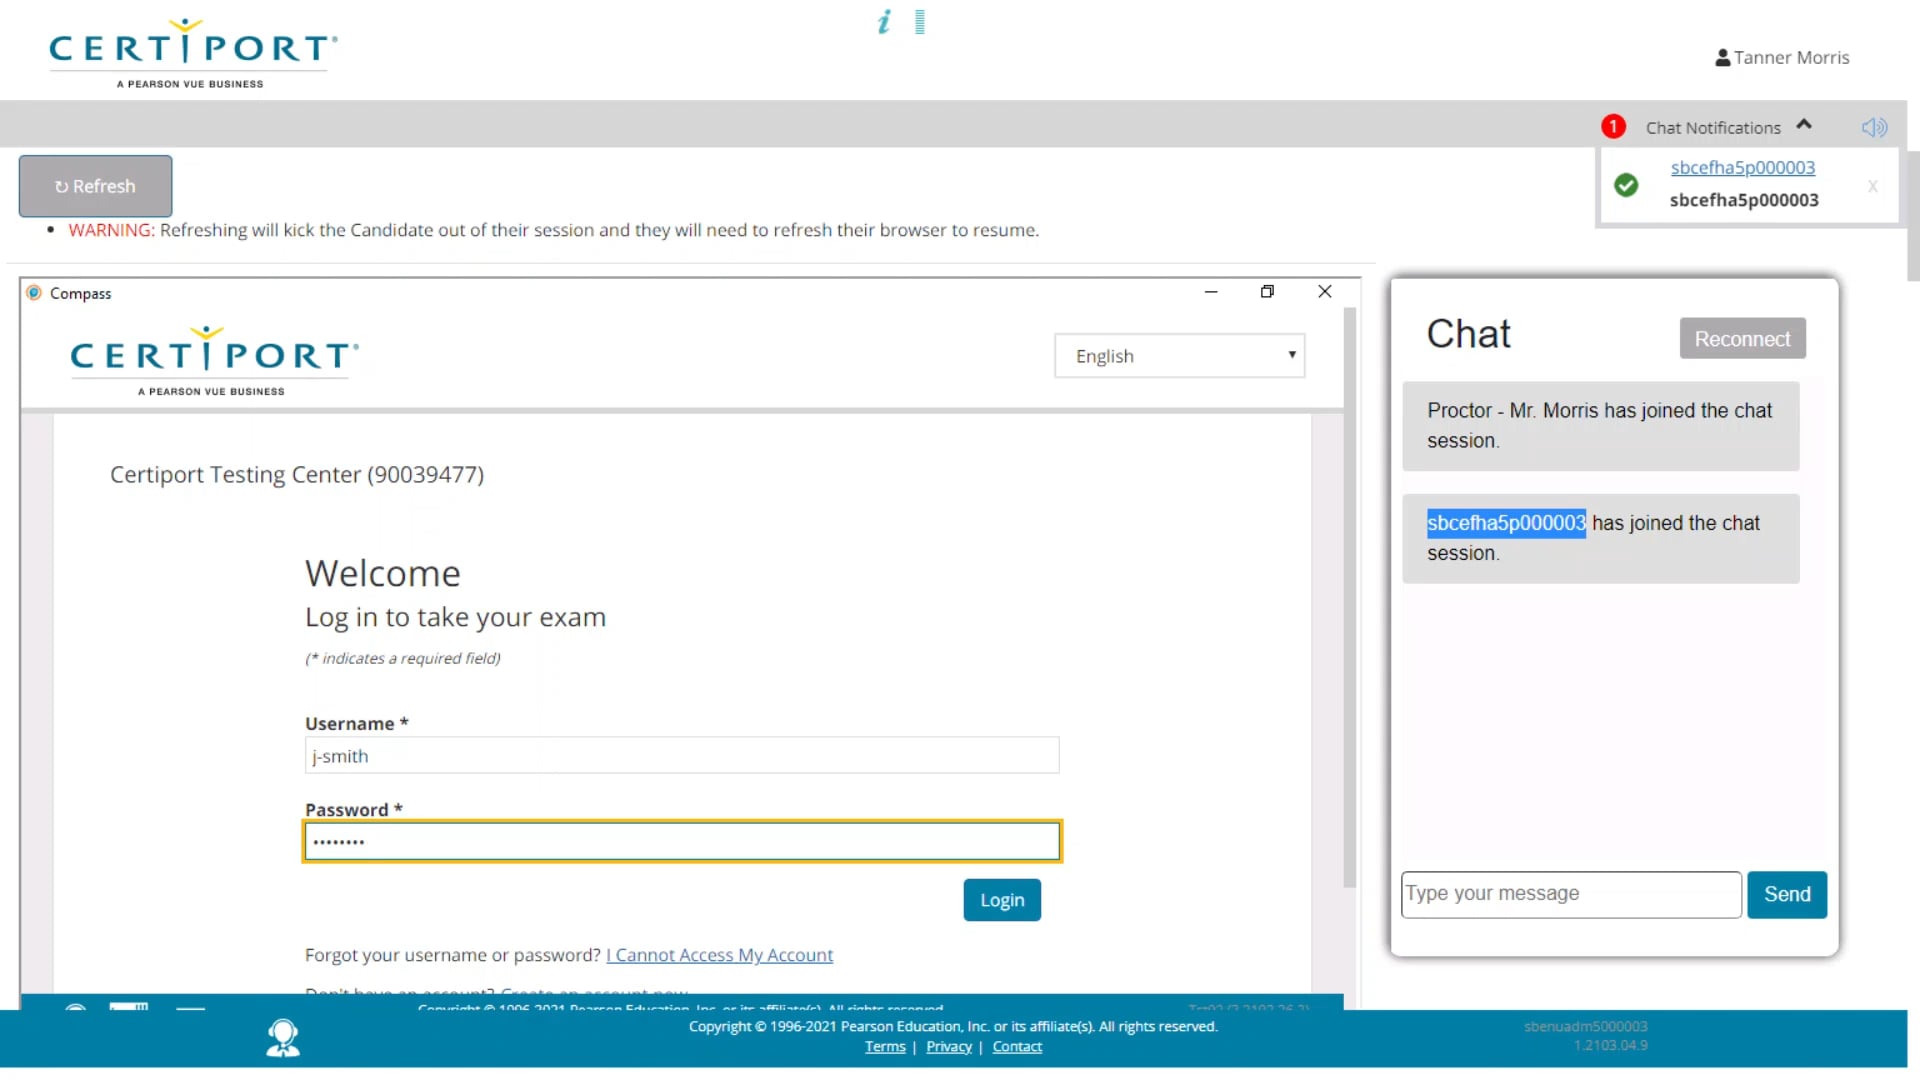Click the green checkmark on the session notification

tap(1627, 184)
